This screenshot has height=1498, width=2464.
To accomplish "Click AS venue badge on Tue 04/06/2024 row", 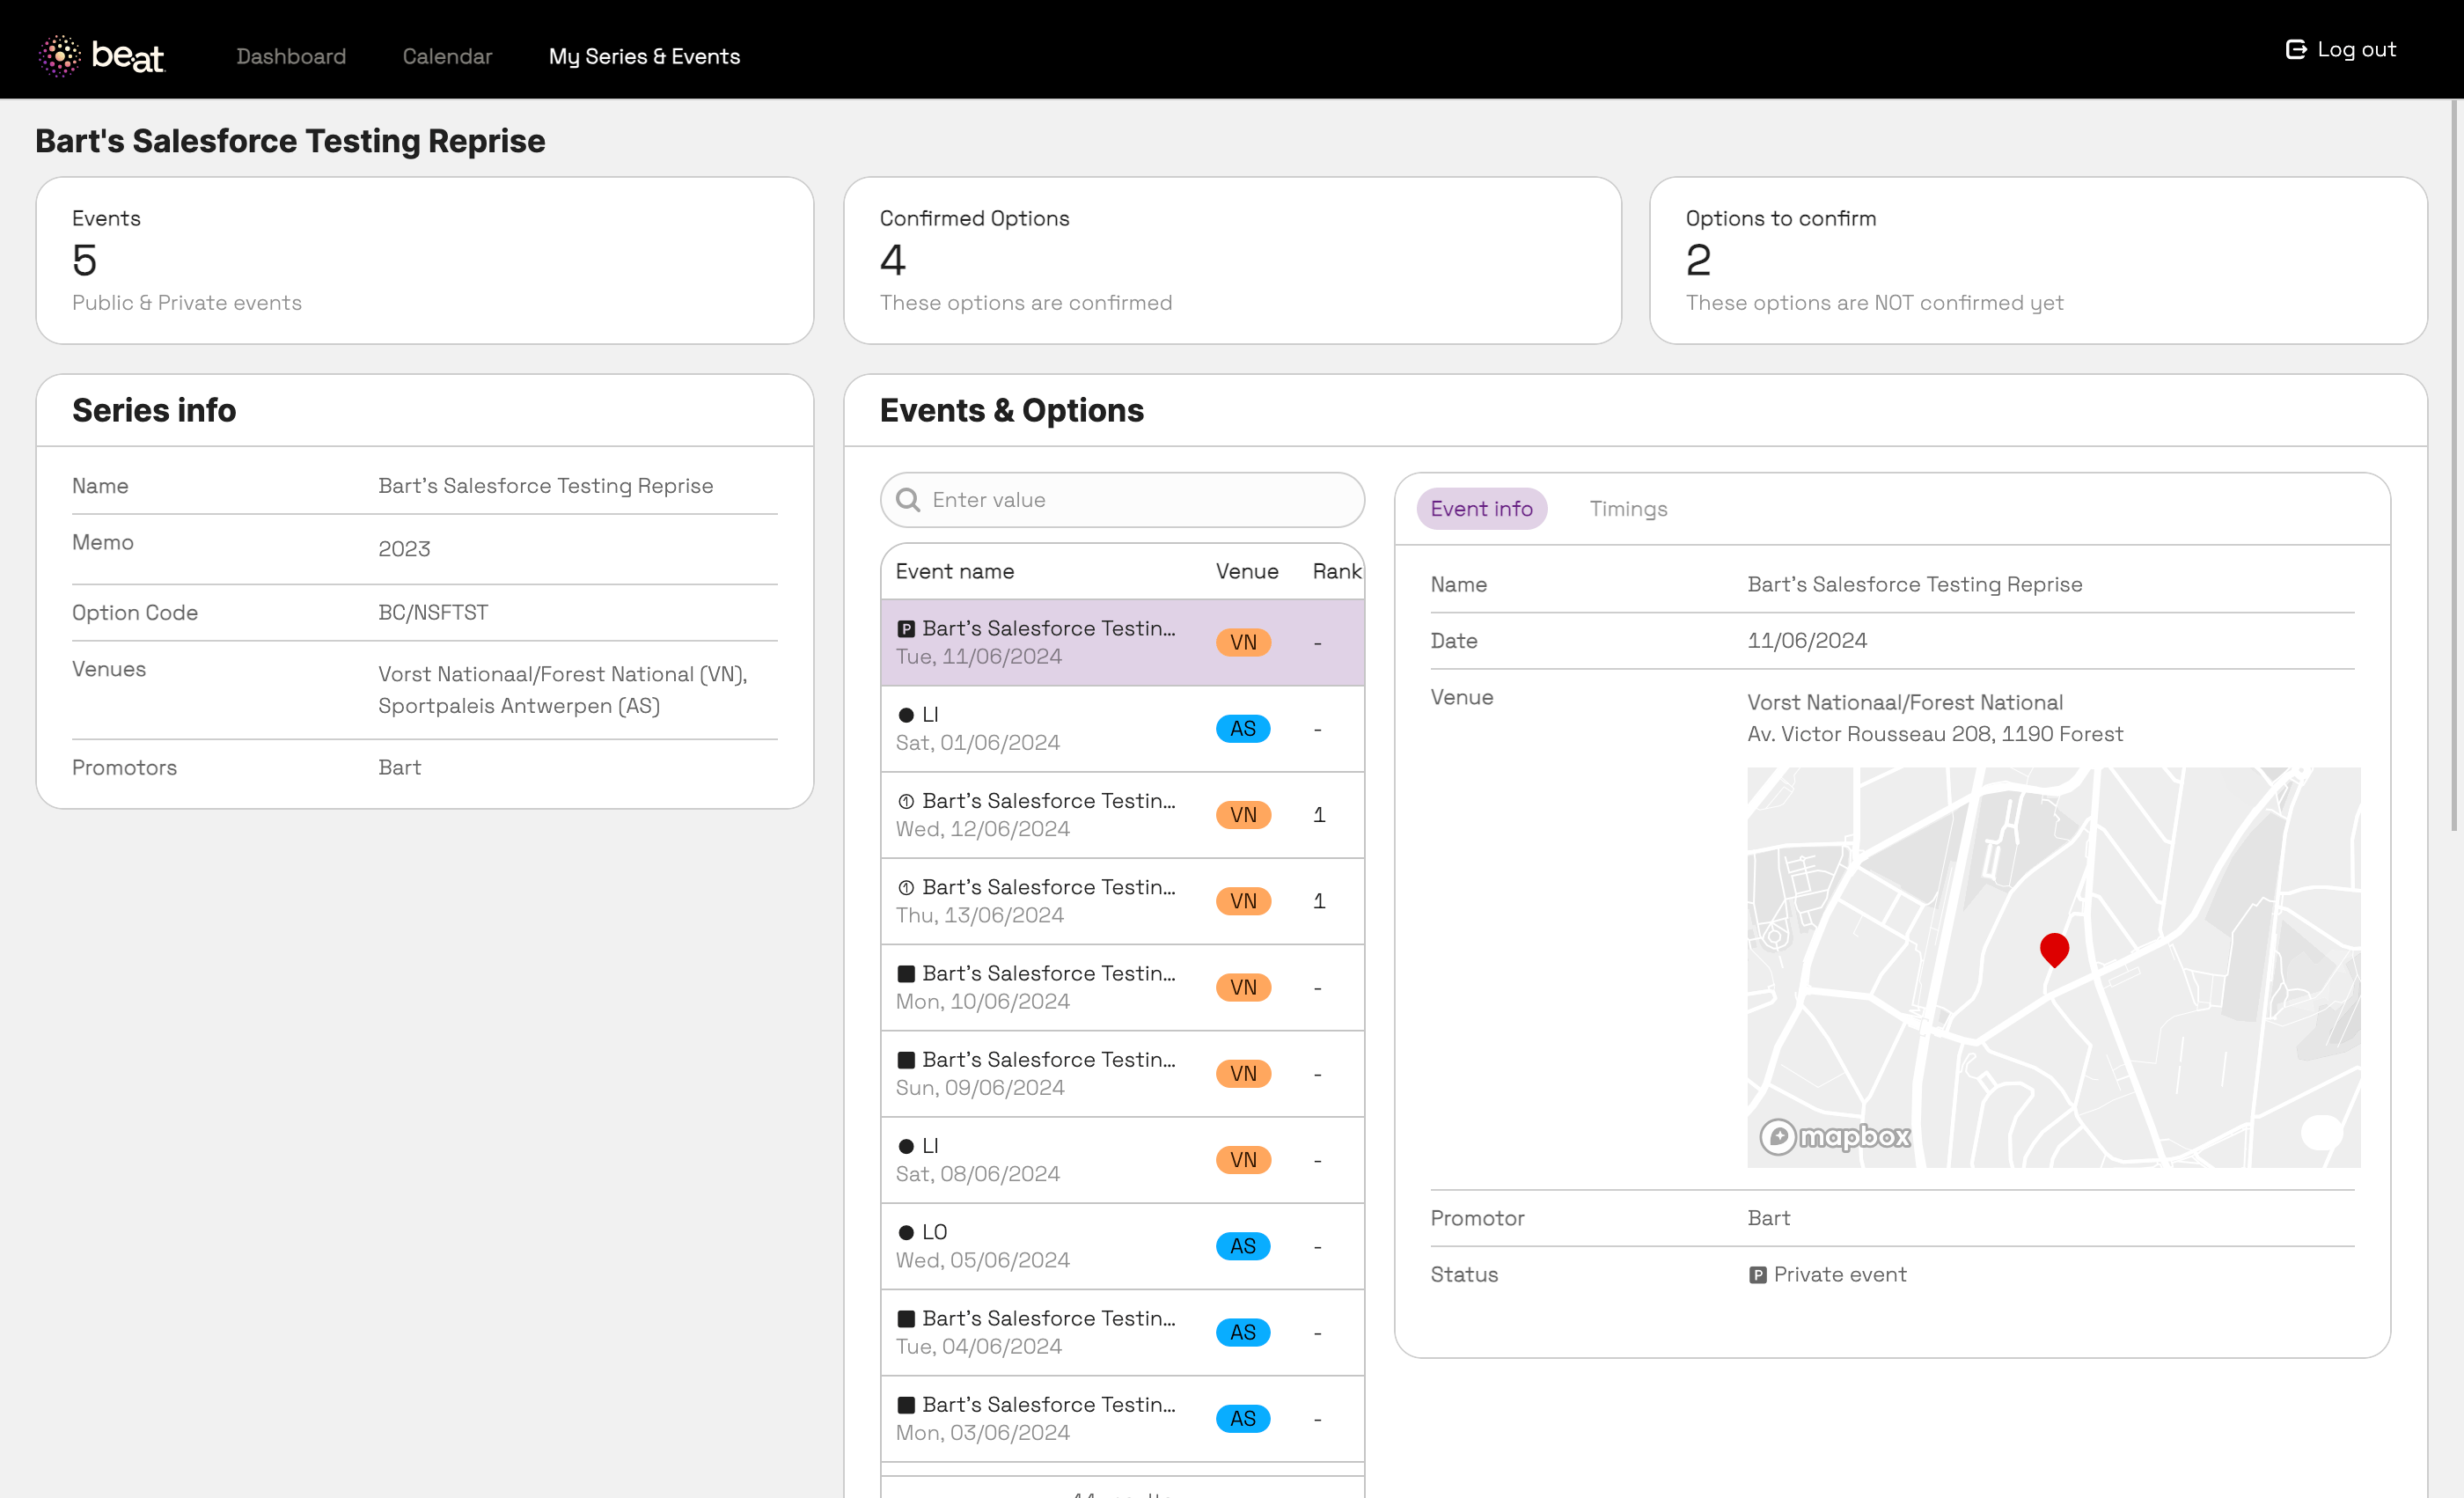I will tap(1243, 1332).
